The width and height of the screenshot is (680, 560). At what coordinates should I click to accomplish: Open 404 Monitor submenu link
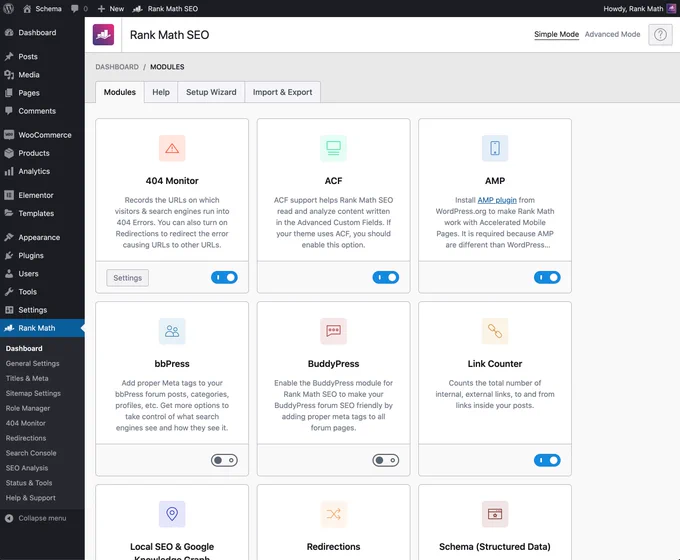(x=26, y=423)
